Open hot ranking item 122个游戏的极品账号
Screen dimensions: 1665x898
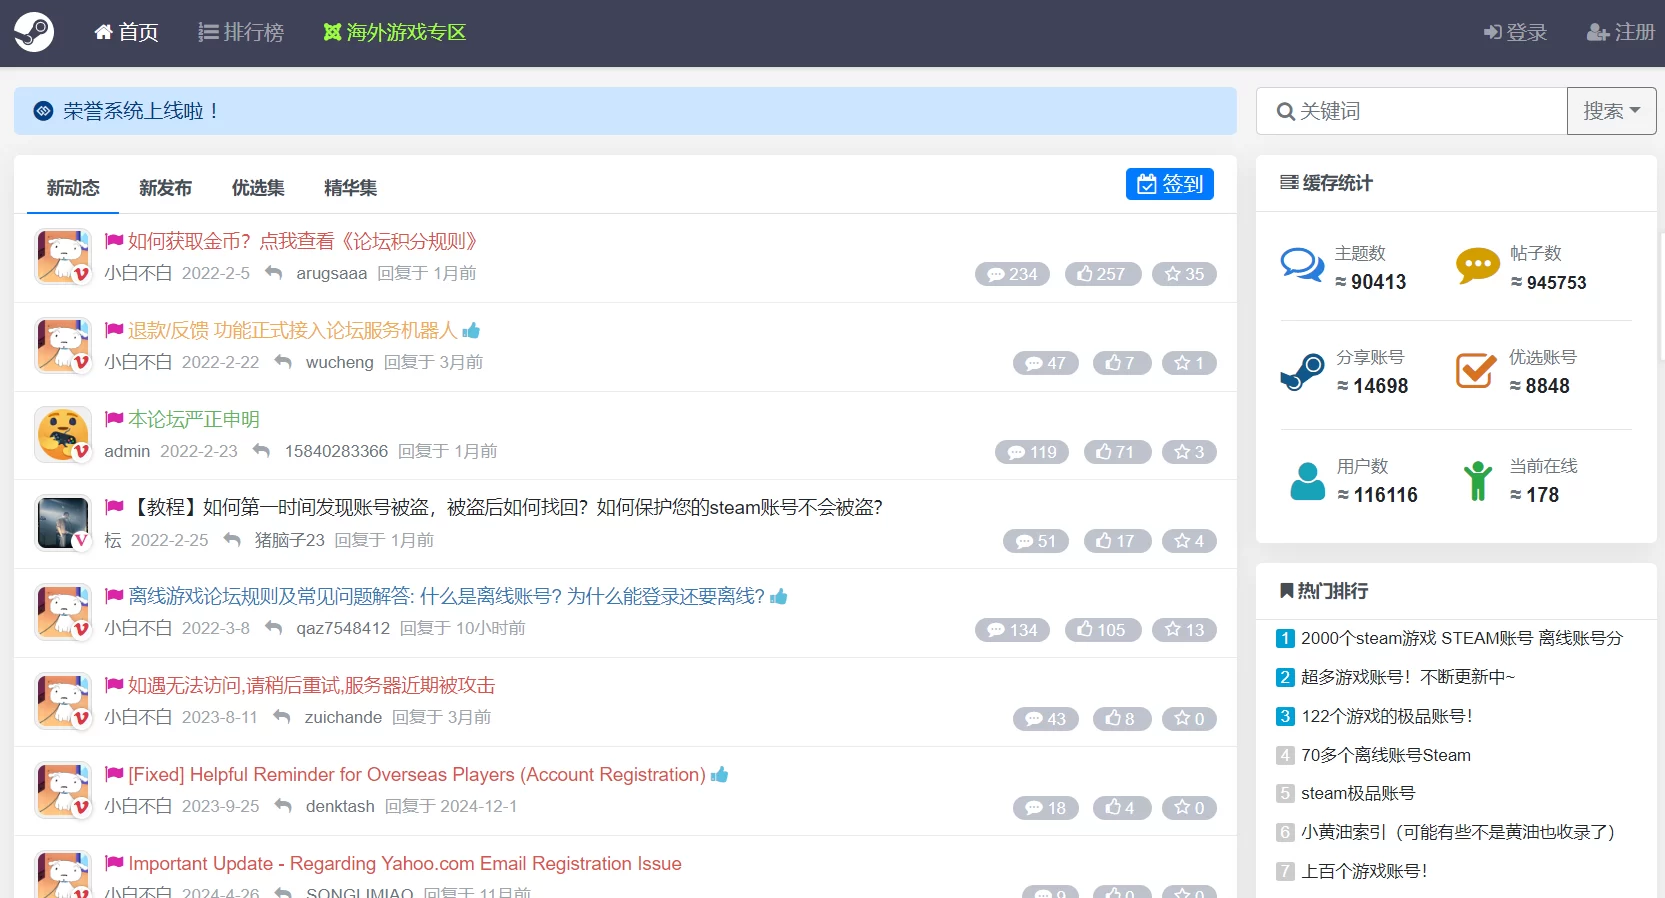1386,716
